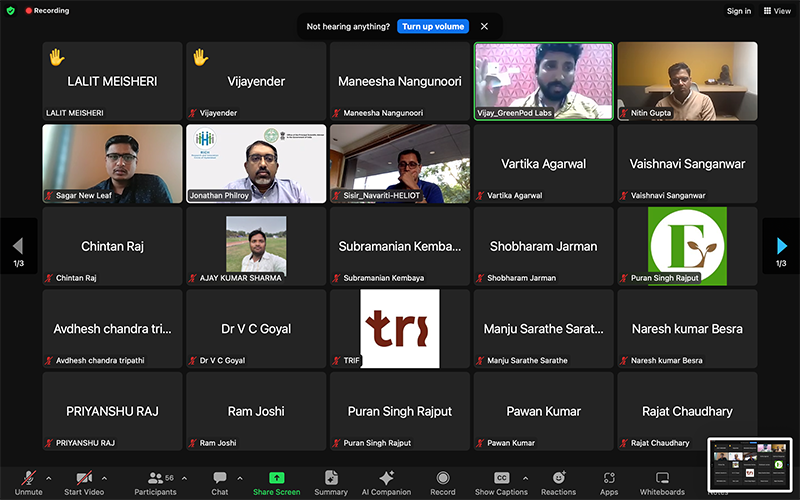This screenshot has width=800, height=500.
Task: Start recording with the Record icon
Action: (x=442, y=478)
